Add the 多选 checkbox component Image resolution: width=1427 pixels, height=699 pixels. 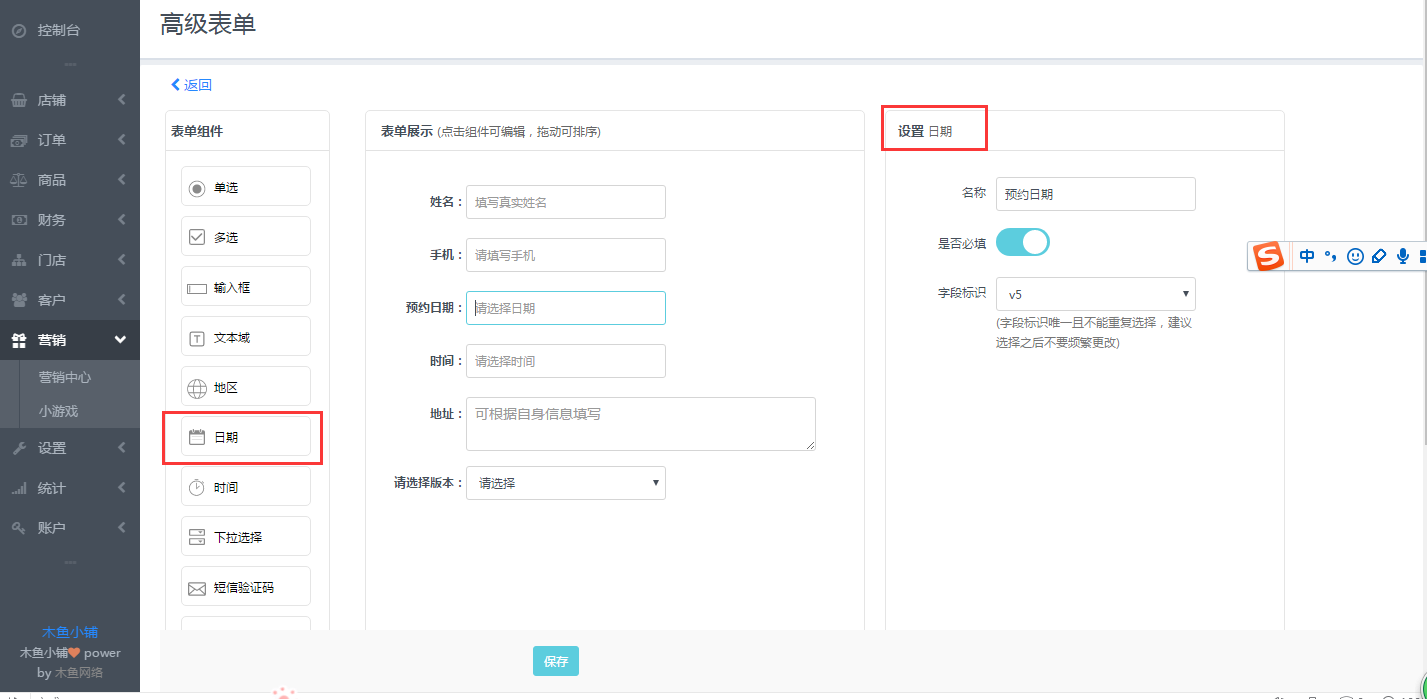tap(245, 237)
